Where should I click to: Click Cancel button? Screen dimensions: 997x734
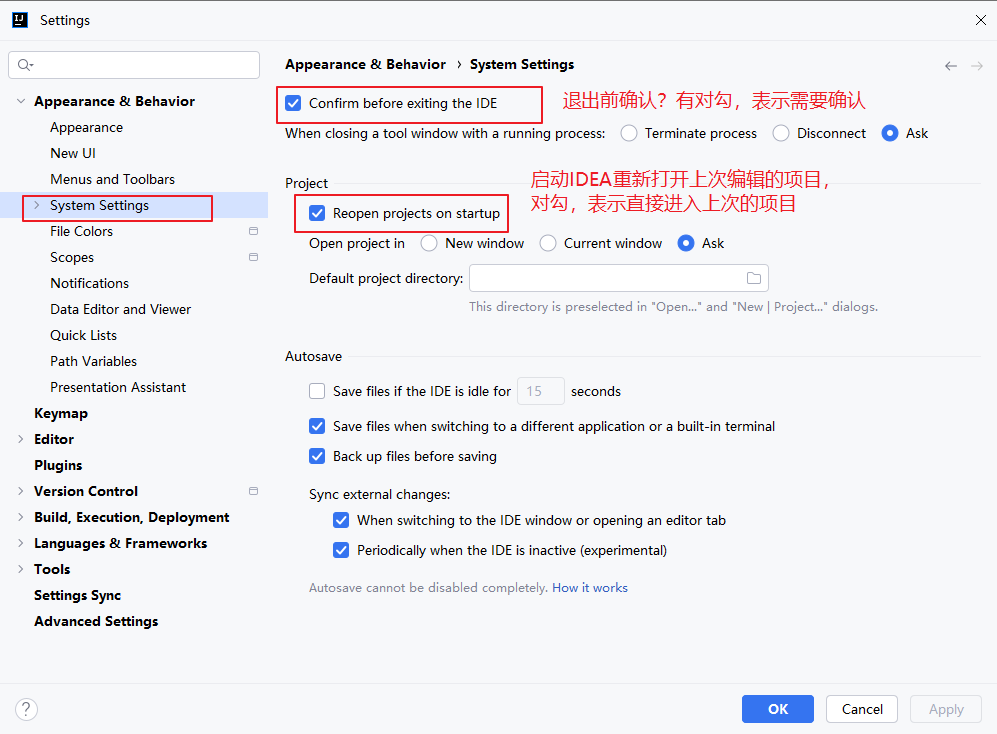[x=862, y=709]
